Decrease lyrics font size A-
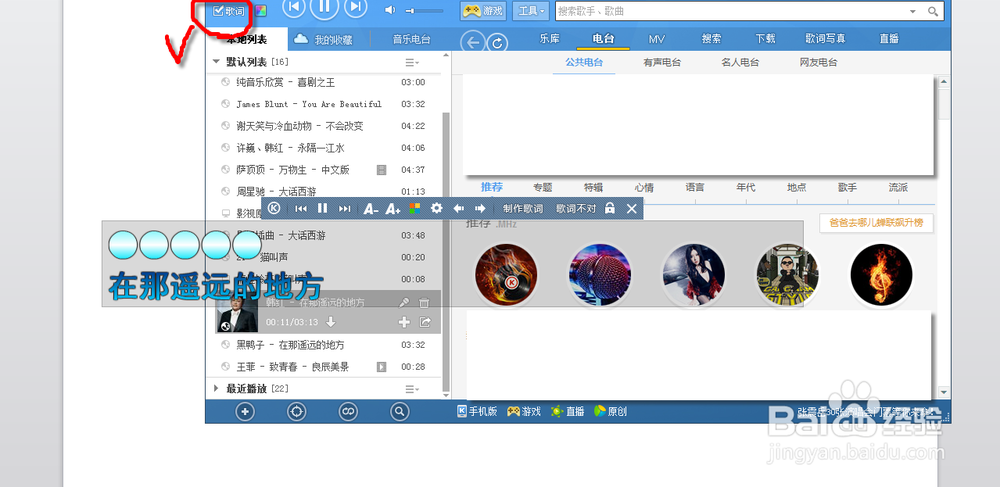 click(371, 208)
